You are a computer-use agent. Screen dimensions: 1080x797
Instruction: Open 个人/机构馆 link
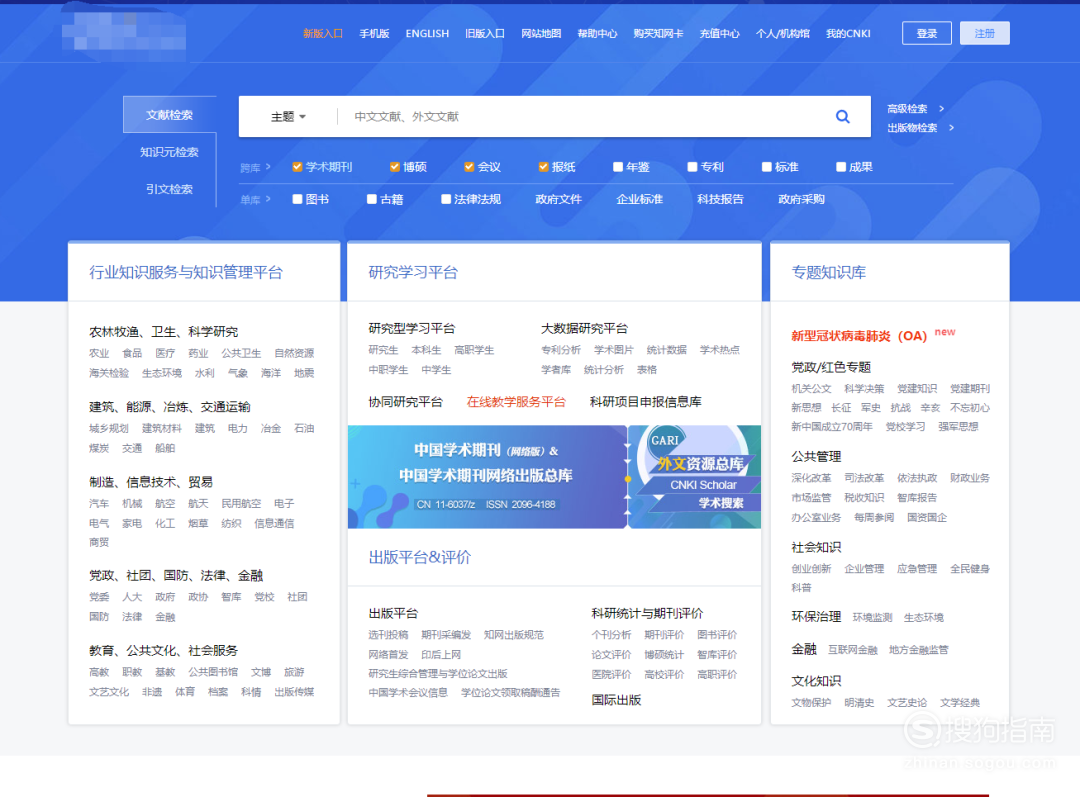(x=782, y=33)
